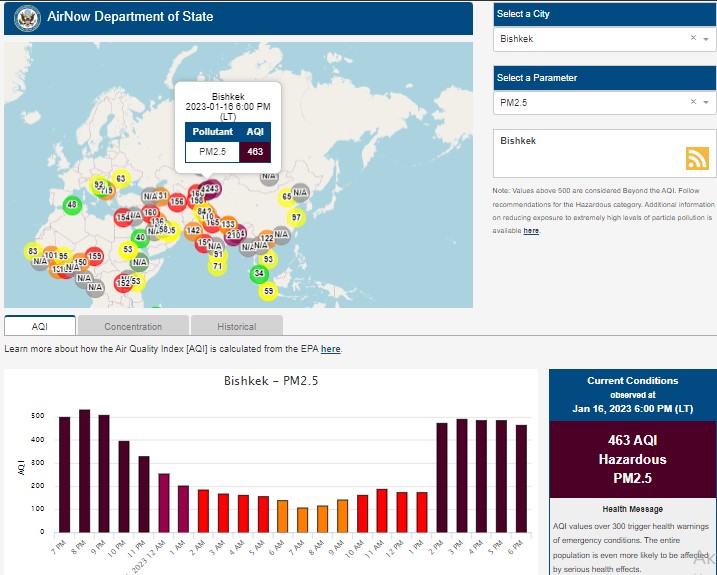This screenshot has width=717, height=575.
Task: Expand the Select a Parameter dropdown arrow
Action: (x=706, y=102)
